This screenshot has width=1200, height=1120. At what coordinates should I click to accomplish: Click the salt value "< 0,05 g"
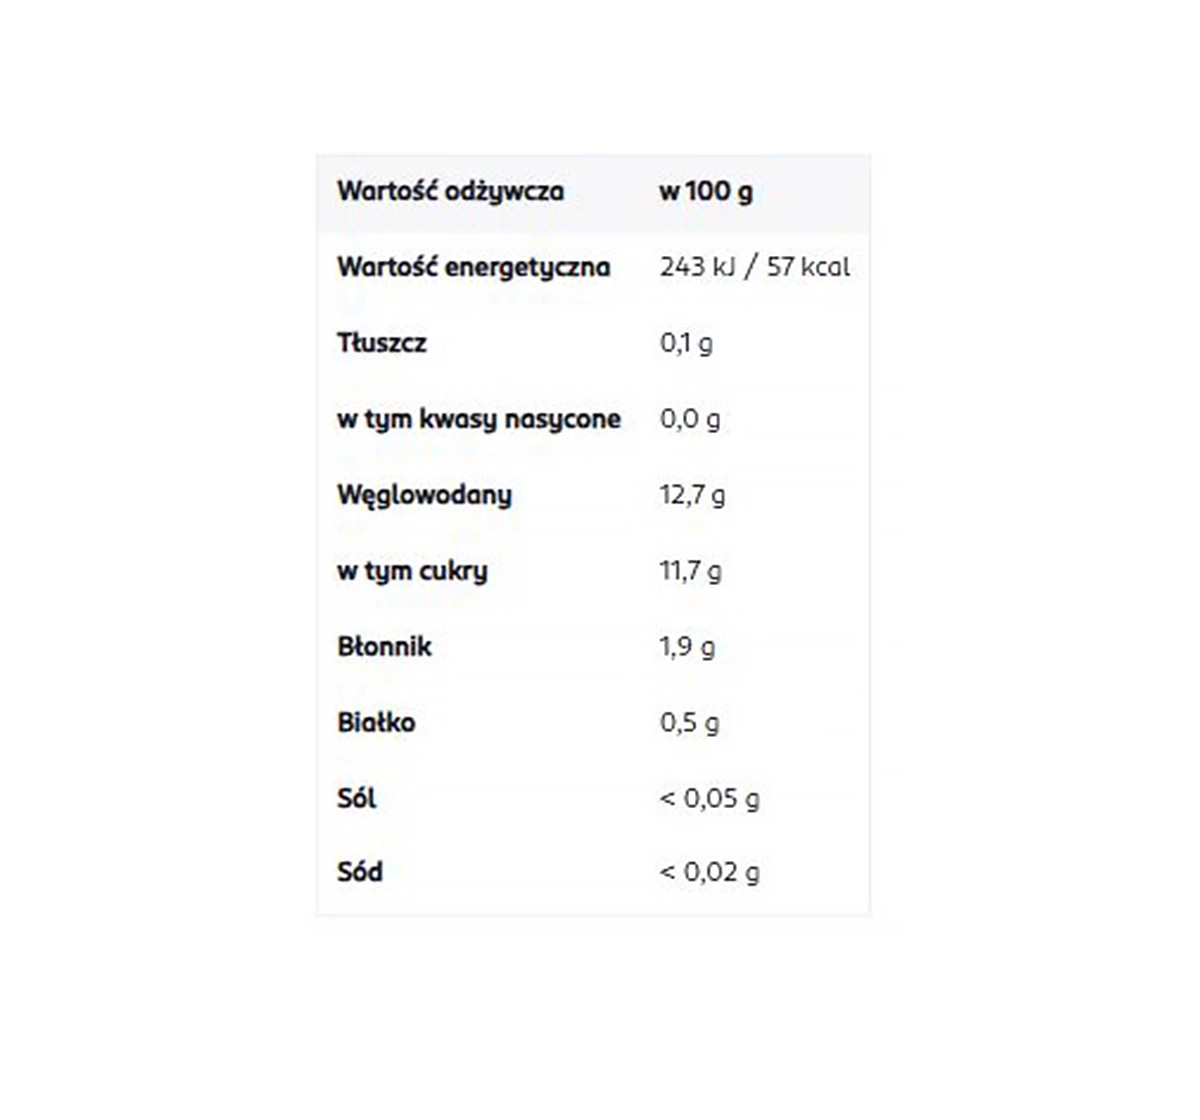pos(709,799)
